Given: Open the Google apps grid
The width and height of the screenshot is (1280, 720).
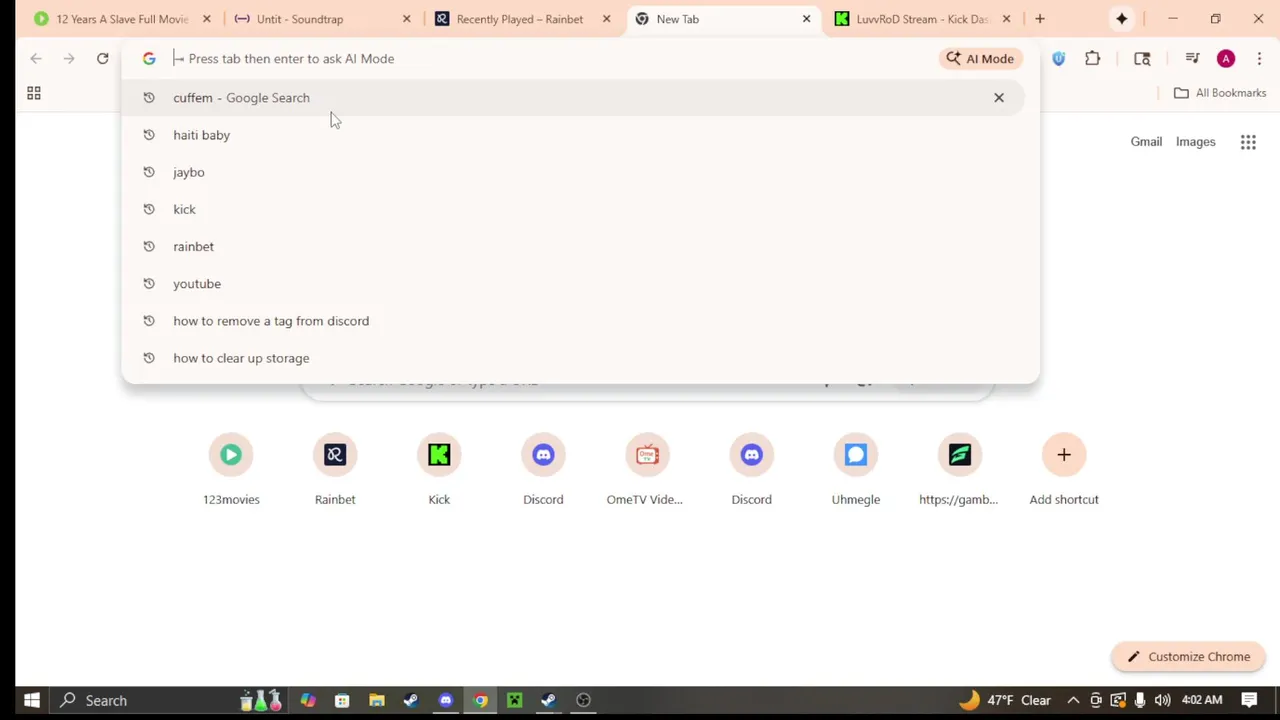Looking at the screenshot, I should pos(1248,142).
